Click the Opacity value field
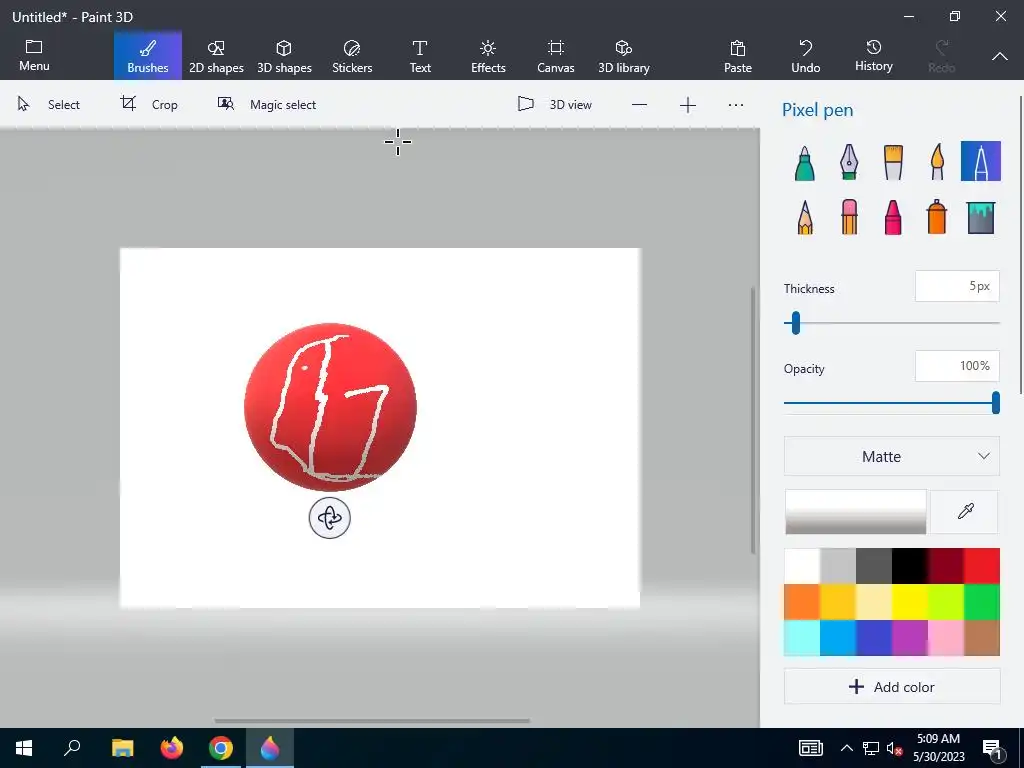Image resolution: width=1024 pixels, height=768 pixels. [957, 366]
